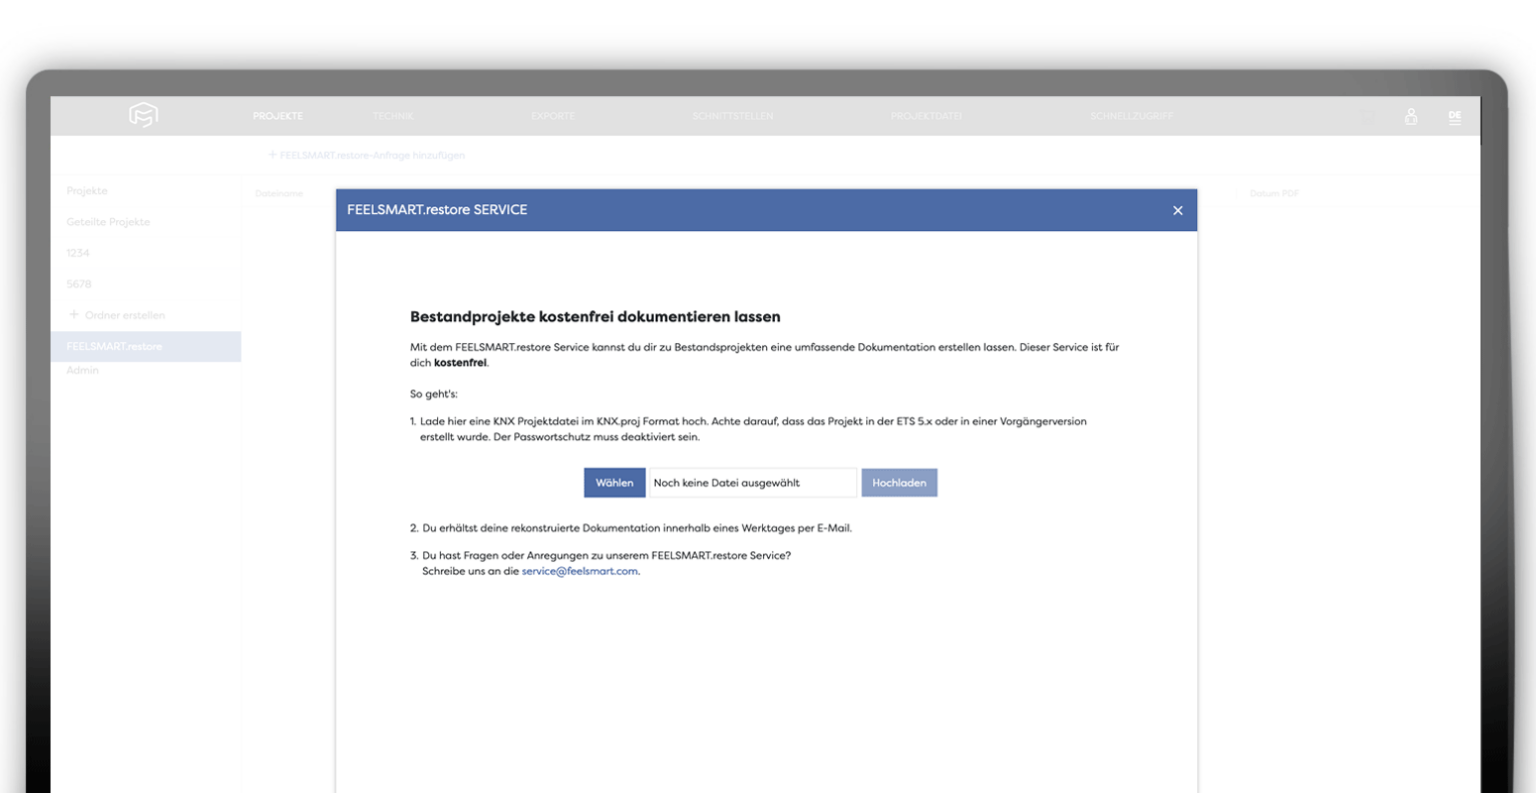Viewport: 1536px width, 793px height.
Task: Select Projekte in the sidebar
Action: (87, 191)
